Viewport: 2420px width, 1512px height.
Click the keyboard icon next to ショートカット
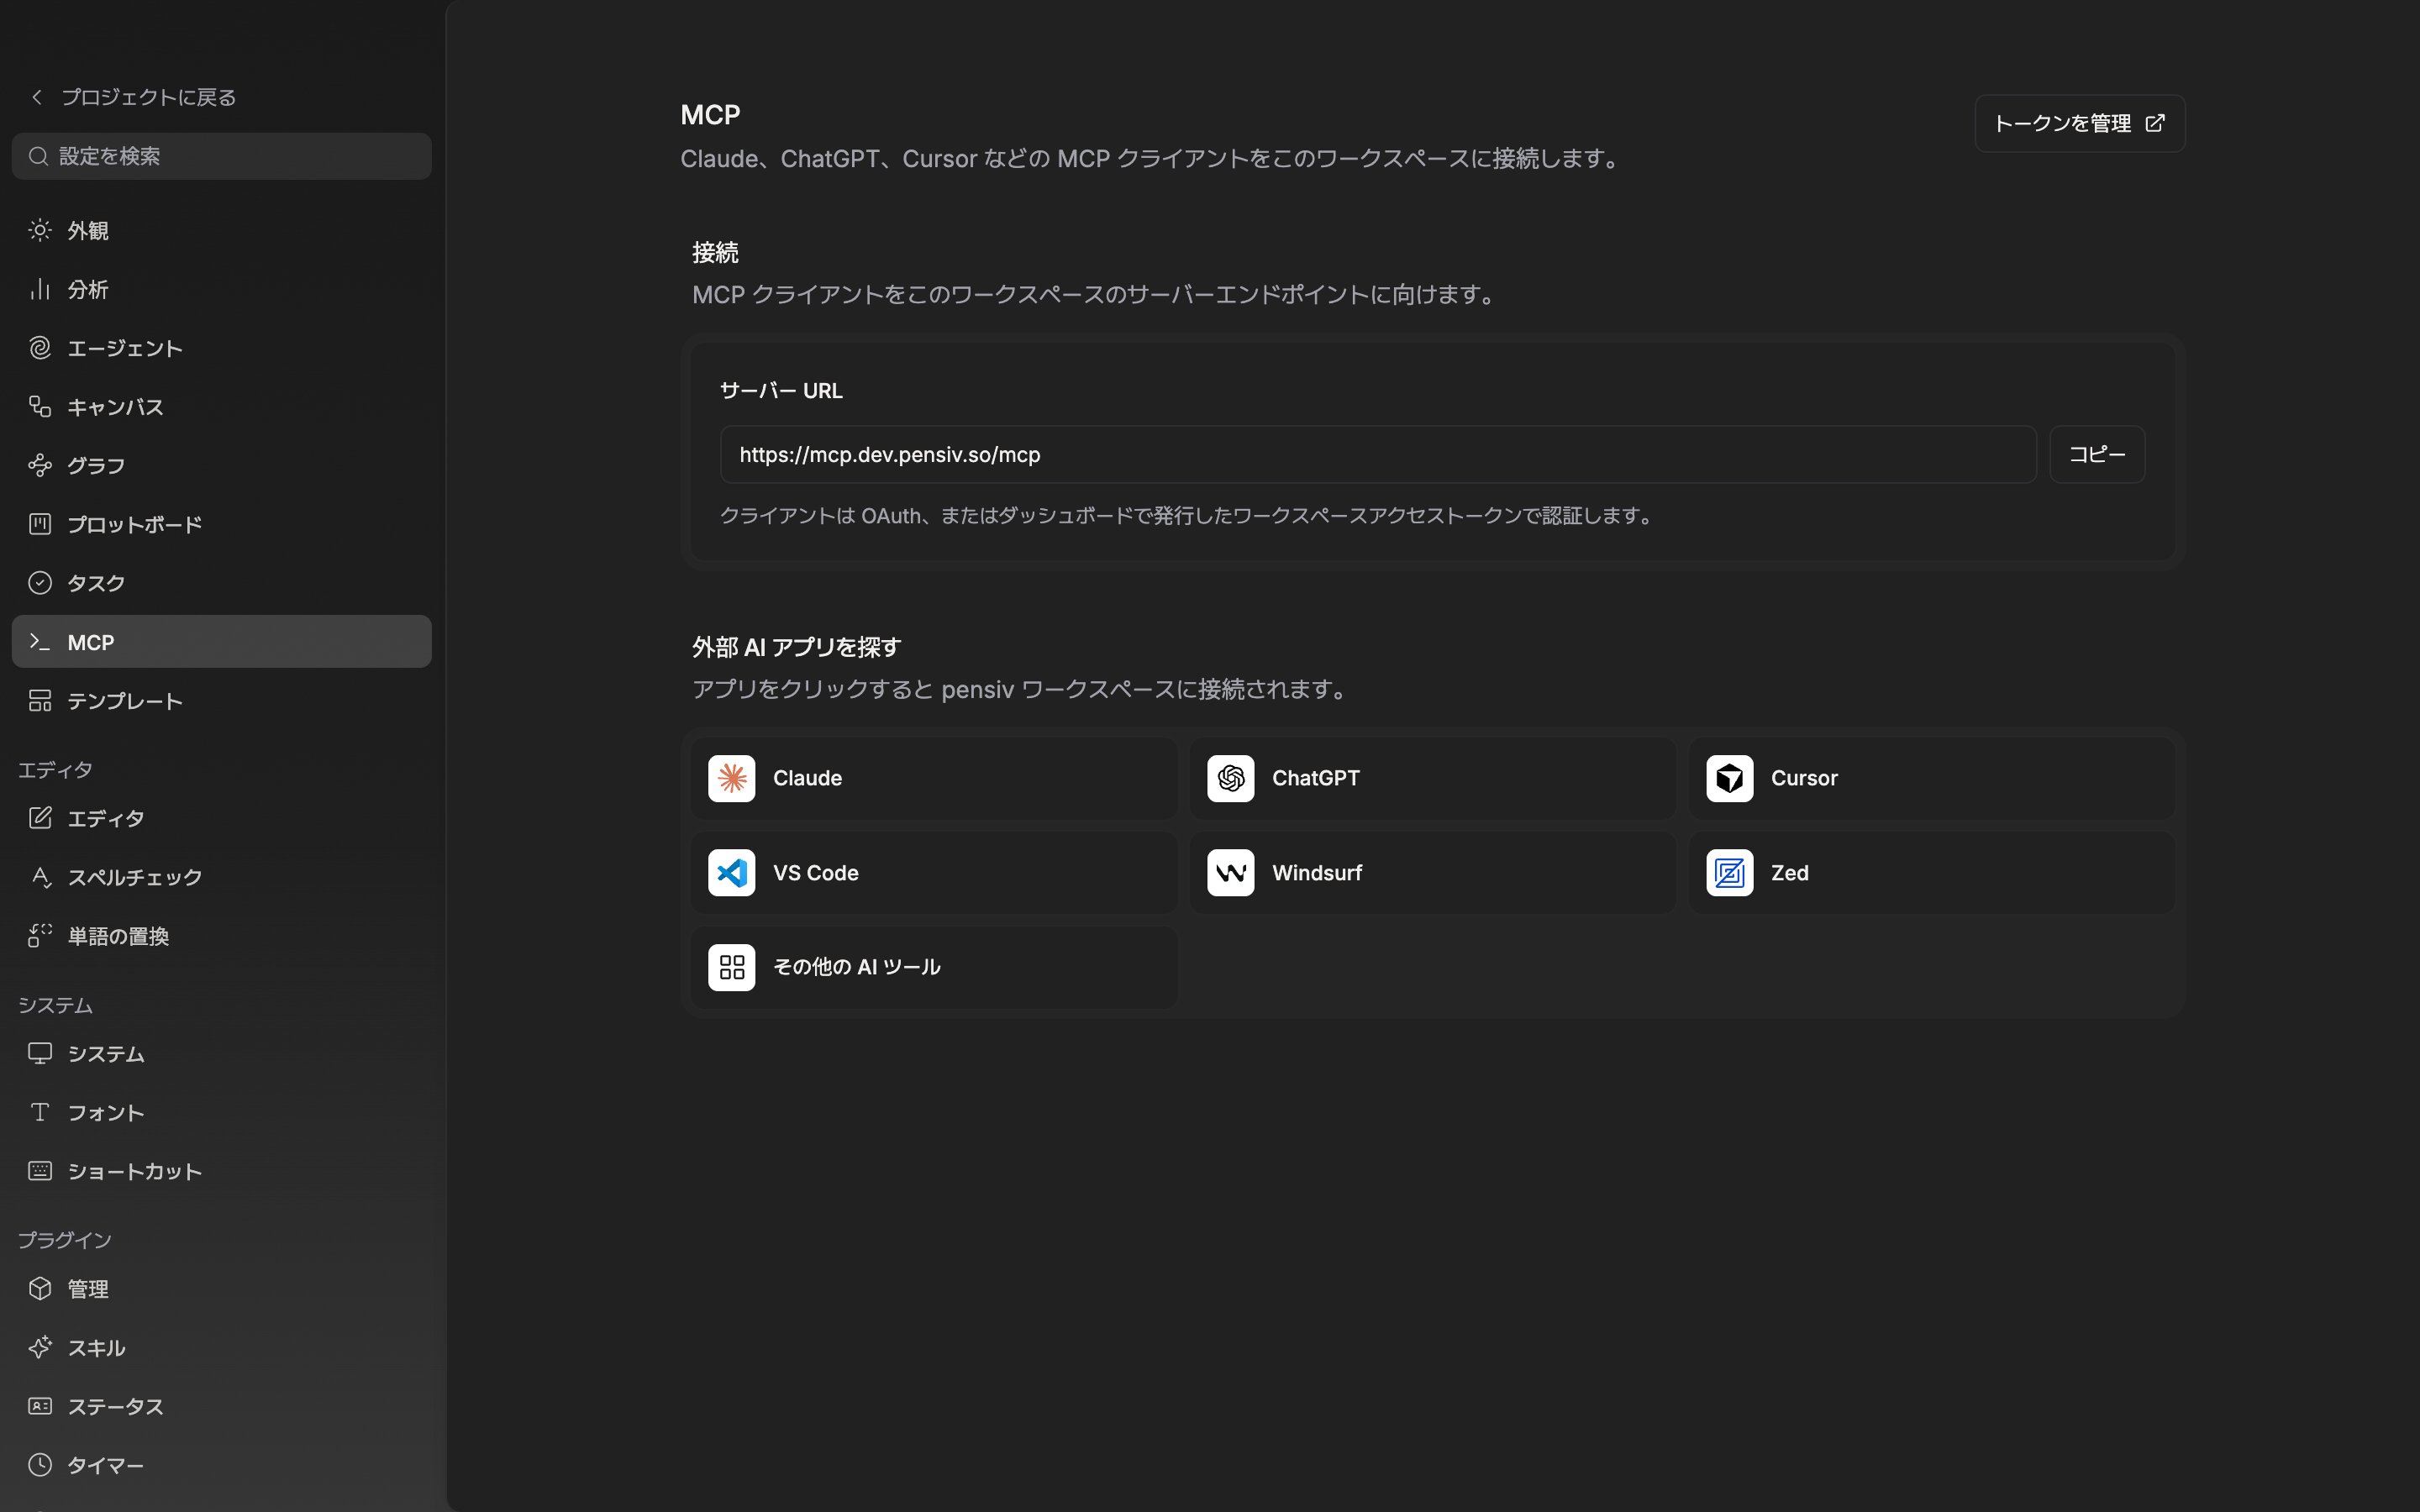[40, 1171]
